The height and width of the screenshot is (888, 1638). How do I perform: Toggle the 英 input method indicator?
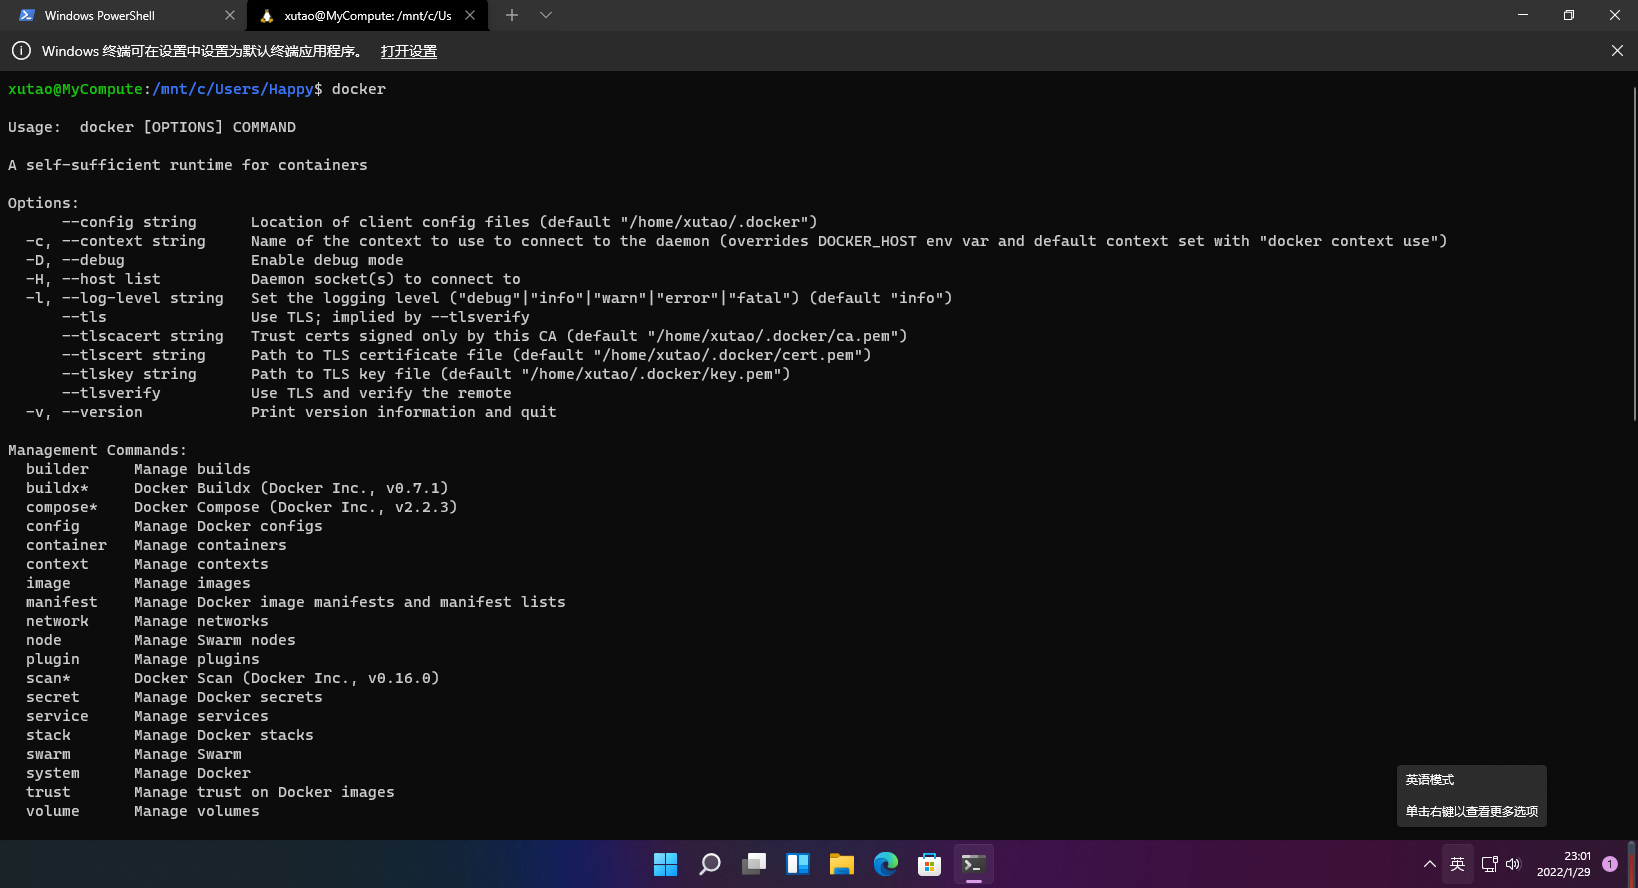tap(1458, 864)
